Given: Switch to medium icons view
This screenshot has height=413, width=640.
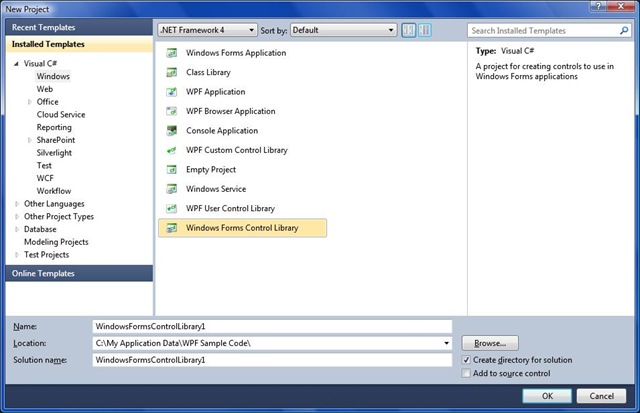Looking at the screenshot, I should [425, 30].
